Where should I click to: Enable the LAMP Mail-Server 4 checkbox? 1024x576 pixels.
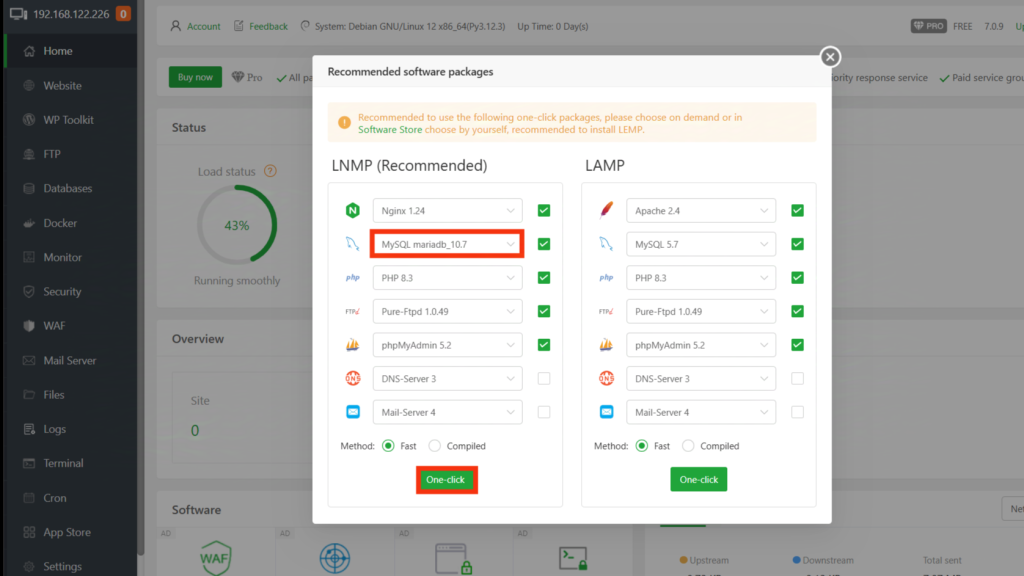tap(797, 412)
